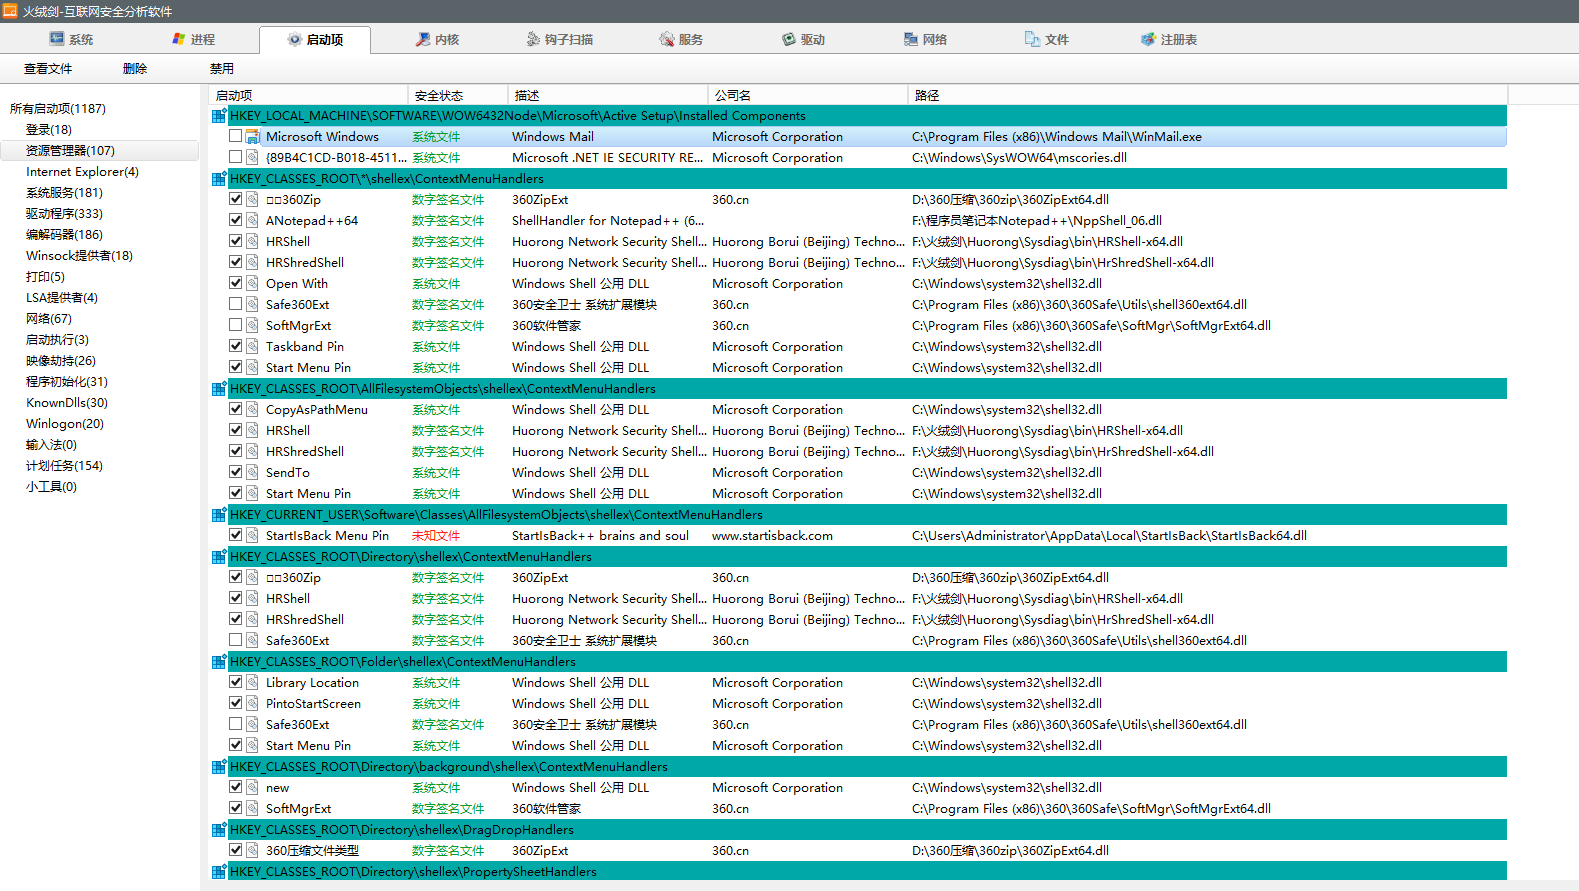
Task: Click the 钩子扫描 tab icon
Action: (534, 39)
